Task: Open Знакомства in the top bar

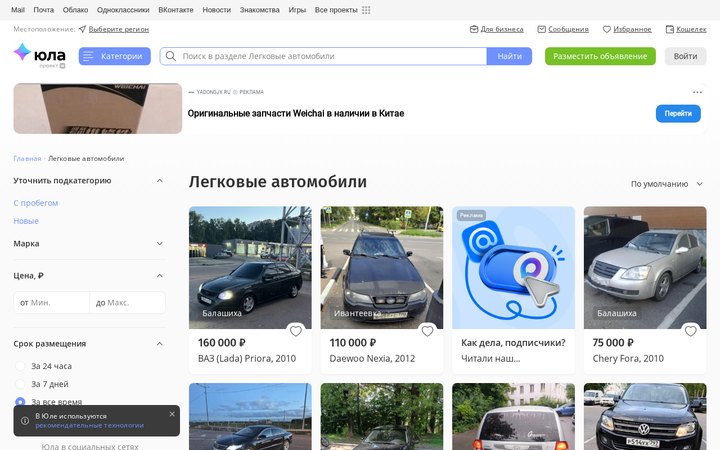Action: click(x=259, y=10)
